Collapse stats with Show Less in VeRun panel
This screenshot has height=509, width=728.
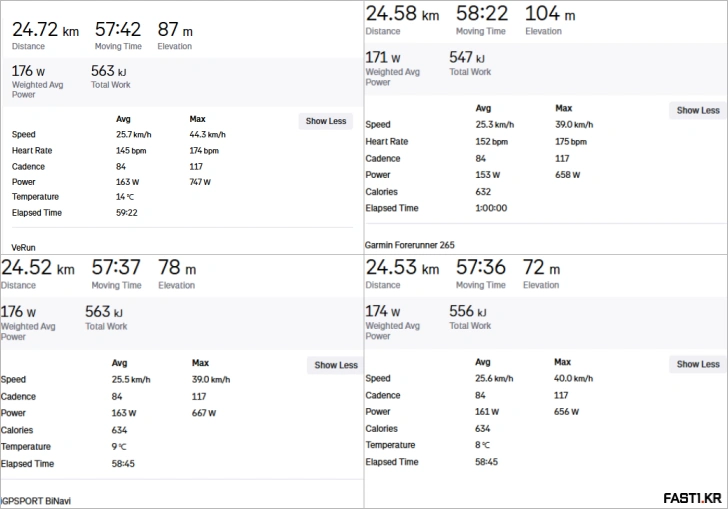click(326, 121)
